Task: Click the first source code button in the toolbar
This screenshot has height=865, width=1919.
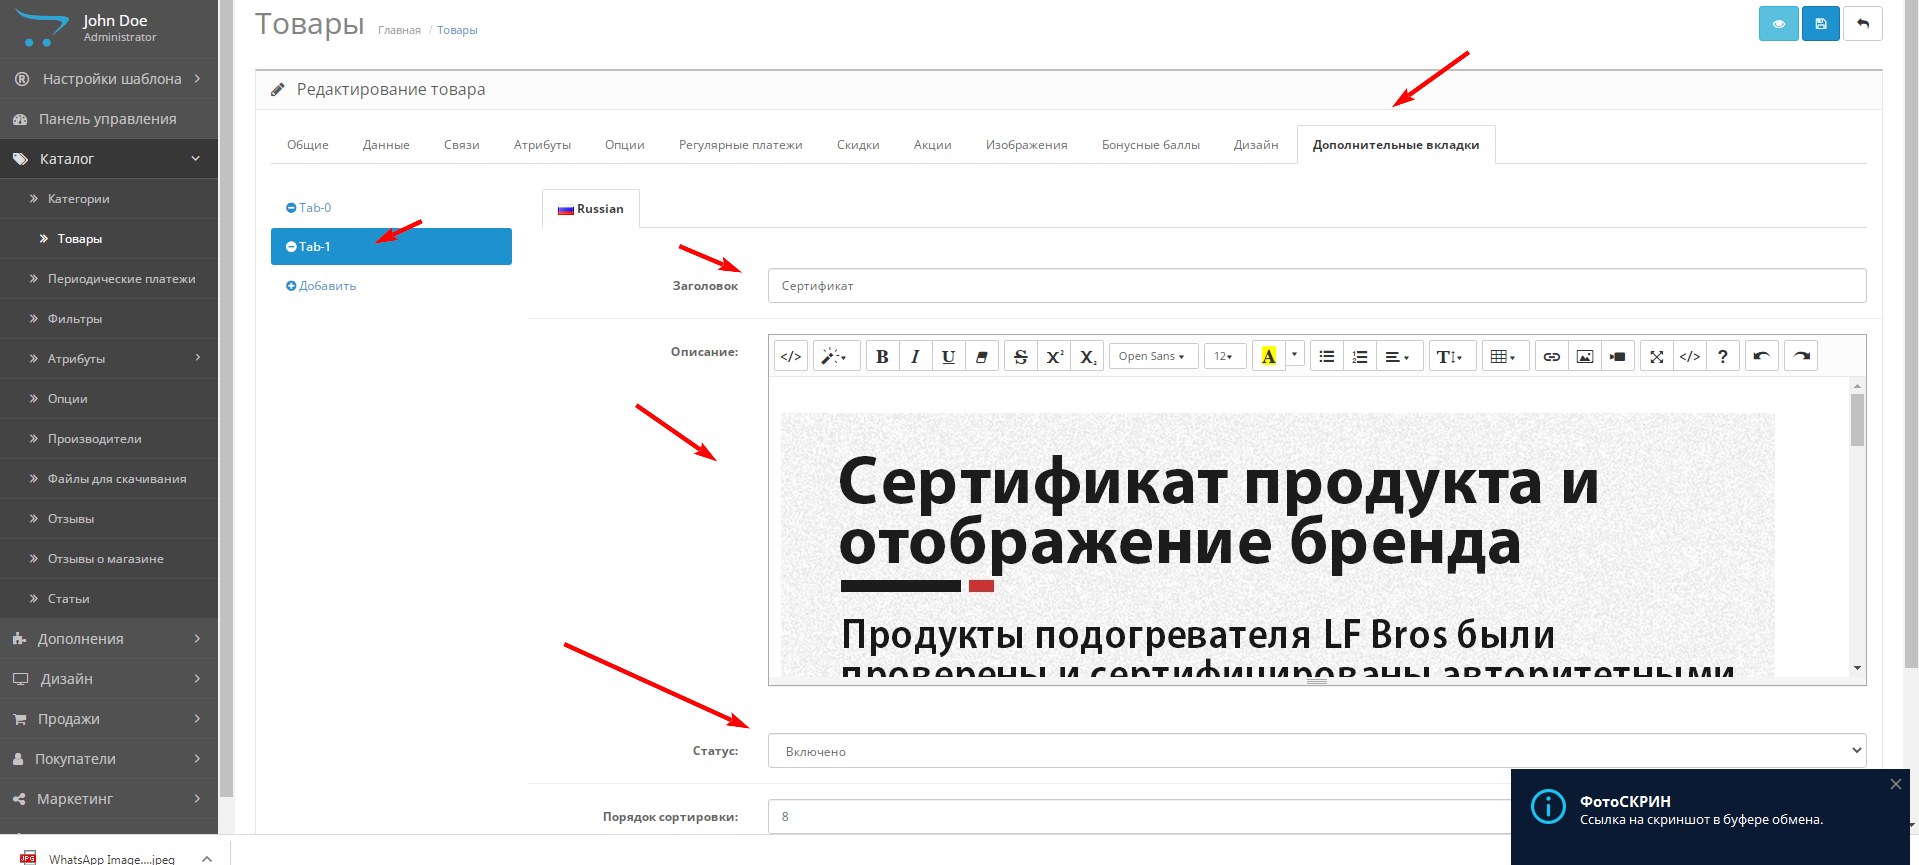Action: pyautogui.click(x=791, y=356)
